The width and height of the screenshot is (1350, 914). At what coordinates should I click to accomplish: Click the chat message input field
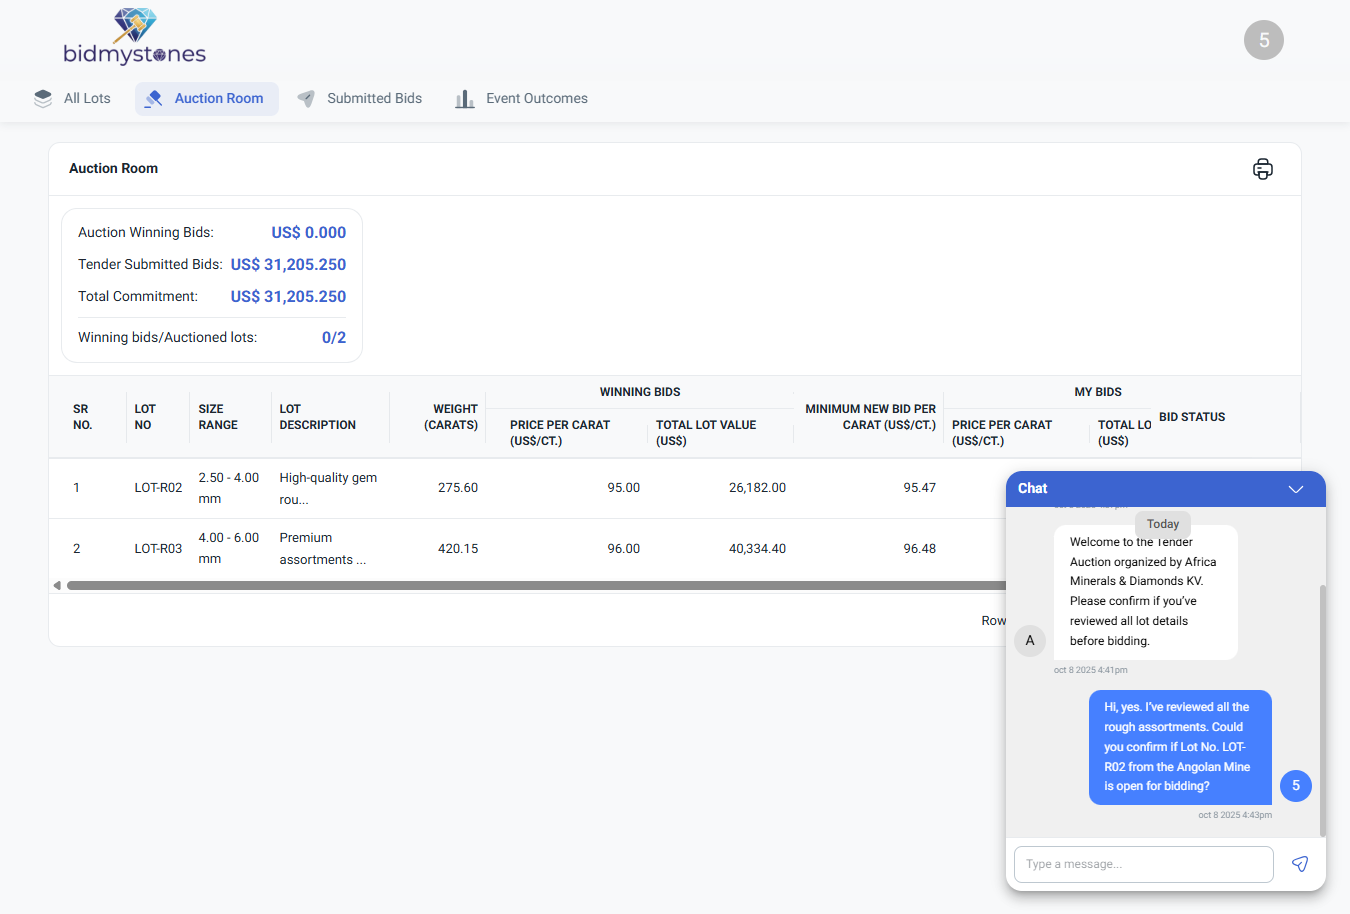point(1144,864)
